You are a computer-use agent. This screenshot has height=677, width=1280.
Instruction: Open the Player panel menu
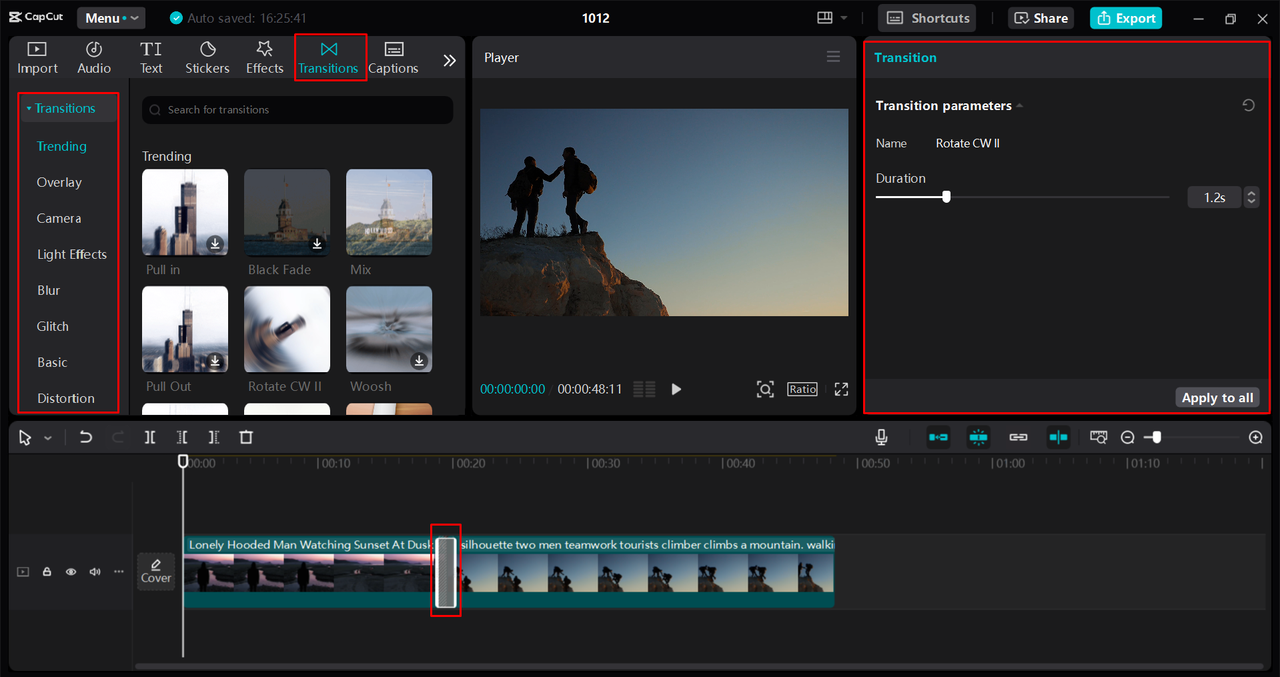click(x=833, y=57)
